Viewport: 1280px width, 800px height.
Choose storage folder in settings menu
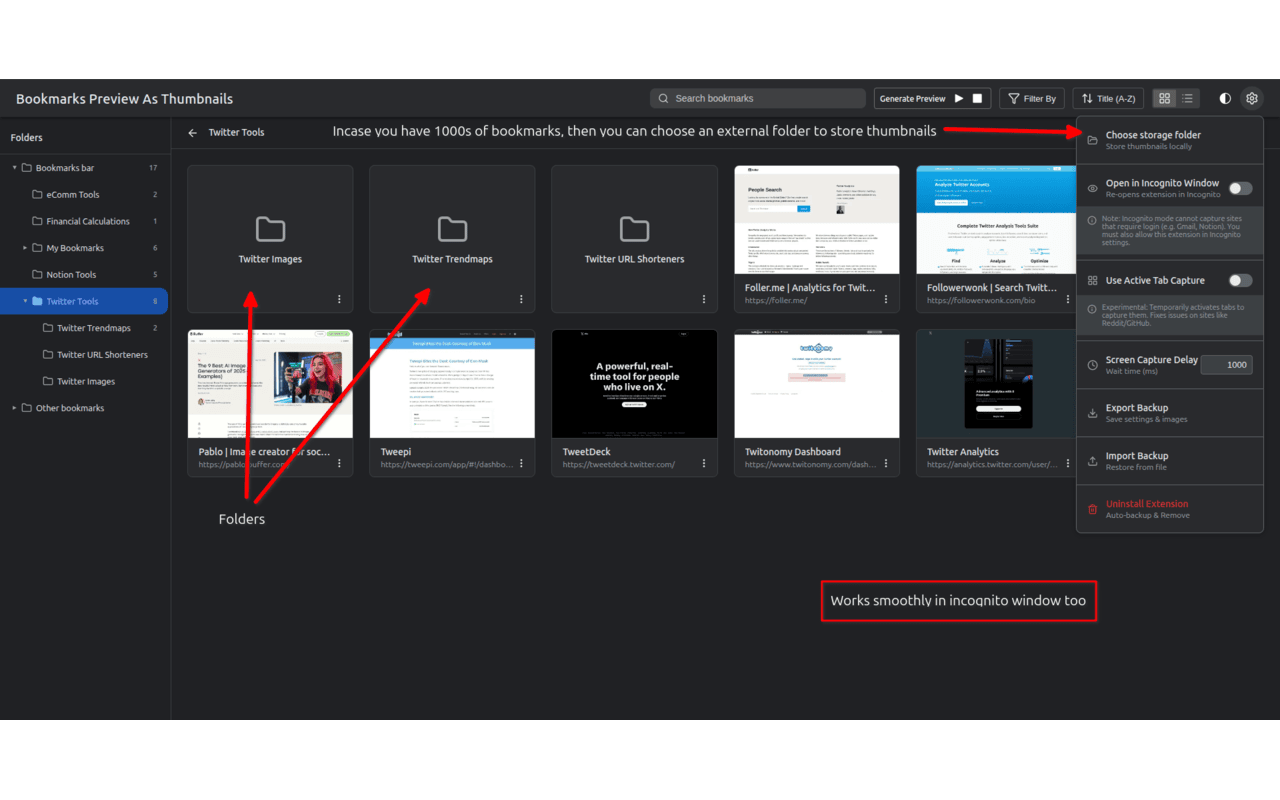(x=1169, y=140)
